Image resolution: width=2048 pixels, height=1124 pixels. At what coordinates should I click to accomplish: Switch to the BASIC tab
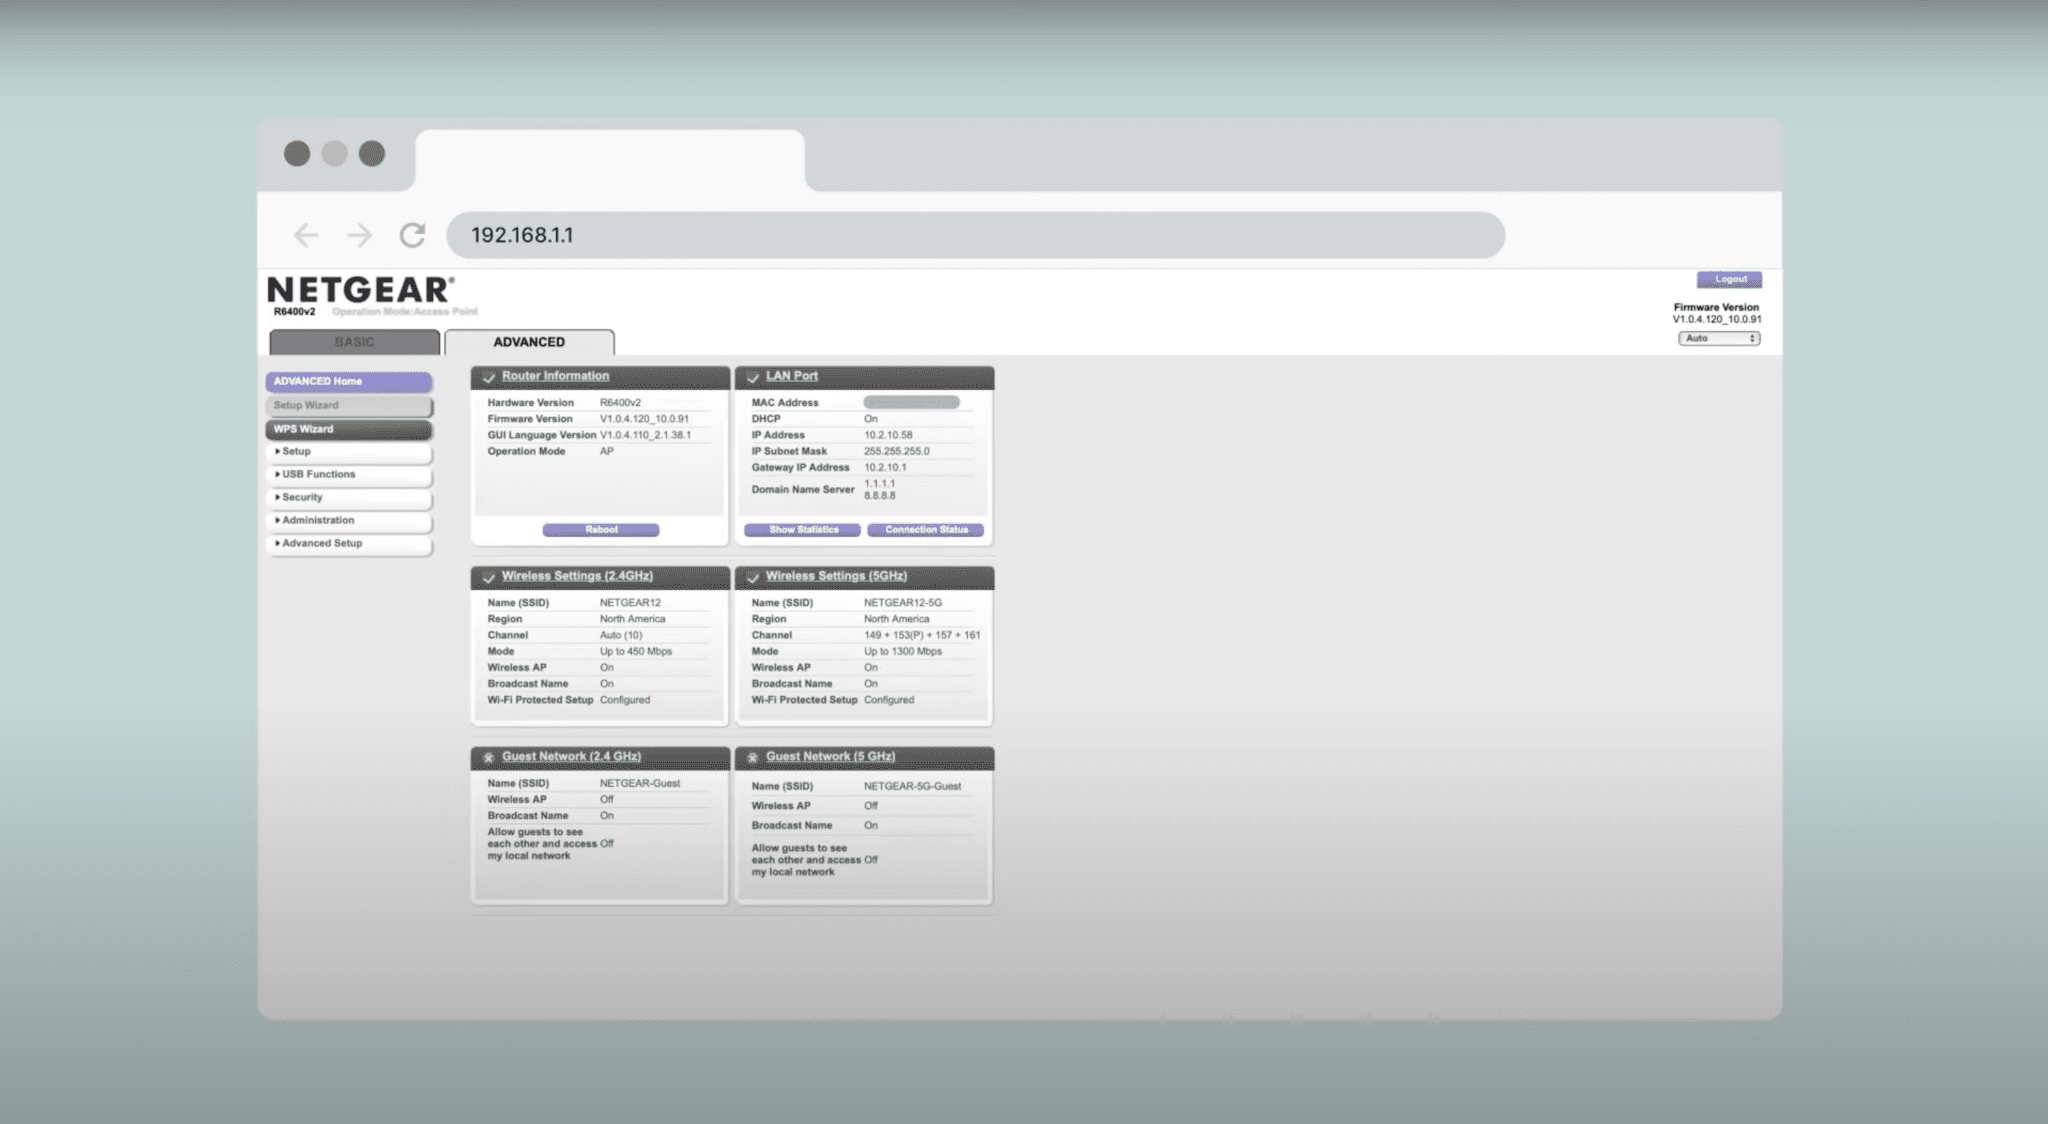pos(355,342)
